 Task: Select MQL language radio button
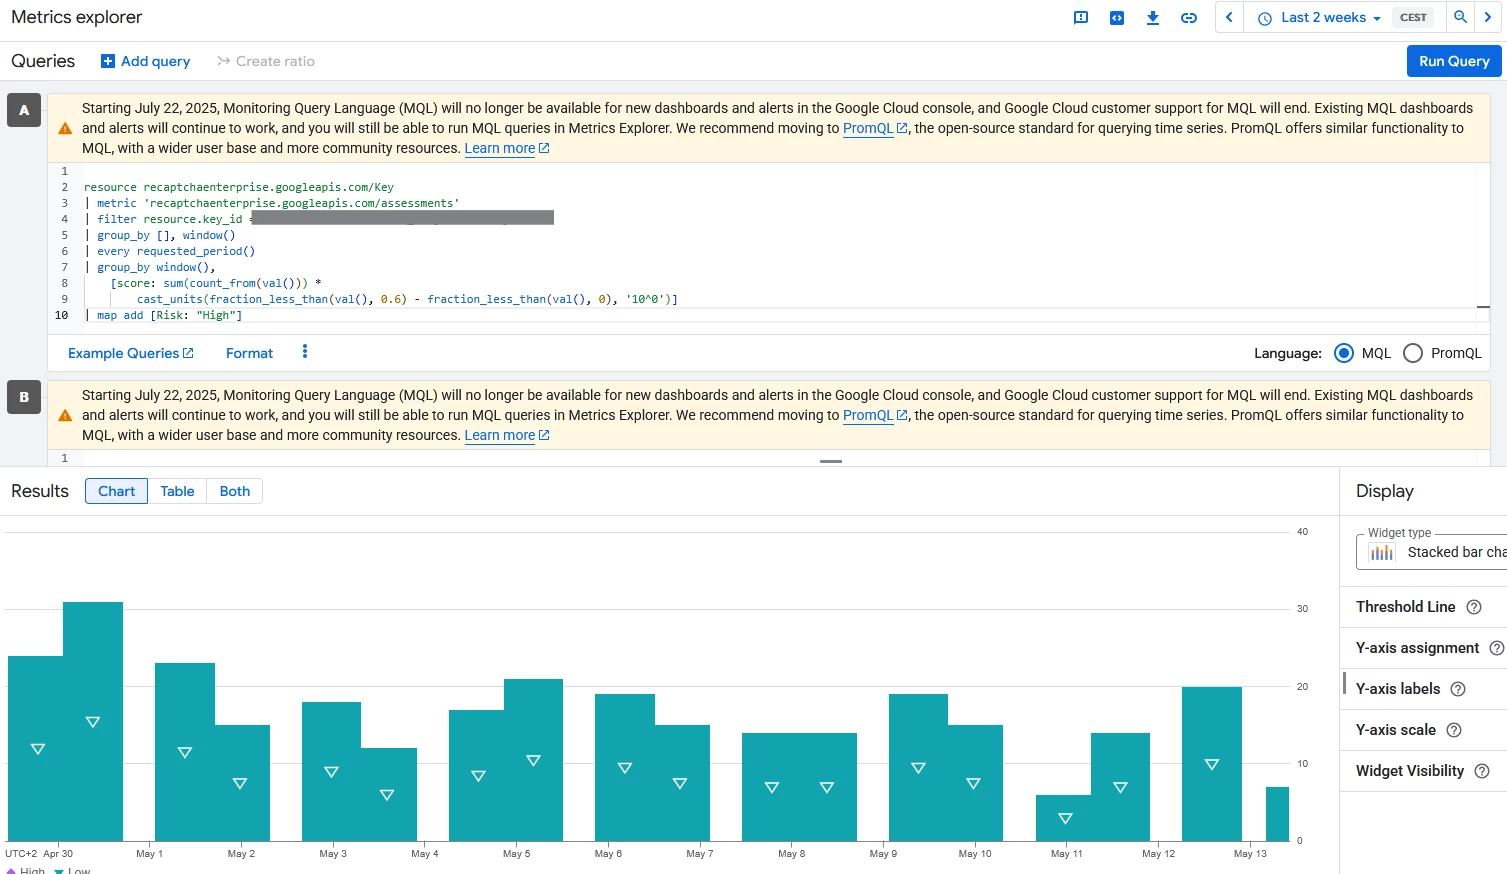[x=1344, y=353]
